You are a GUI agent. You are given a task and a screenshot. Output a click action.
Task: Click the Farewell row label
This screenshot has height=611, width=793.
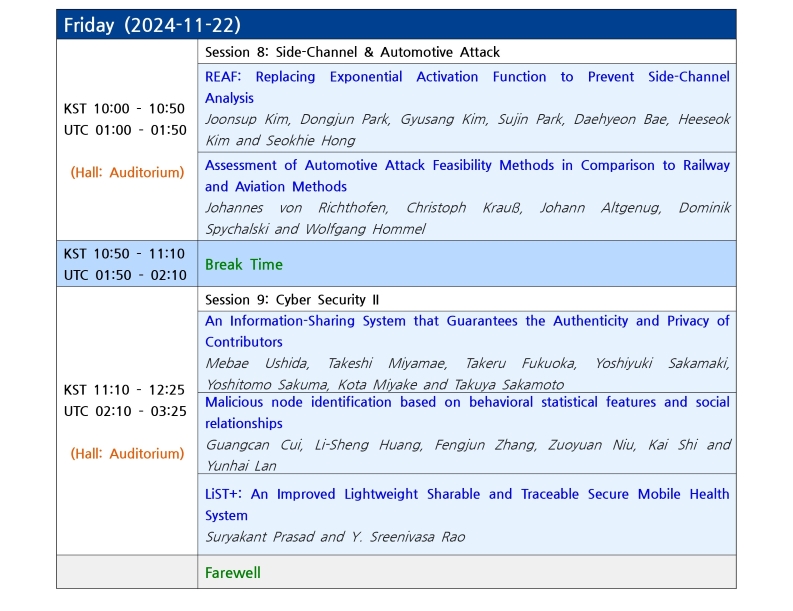point(233,573)
